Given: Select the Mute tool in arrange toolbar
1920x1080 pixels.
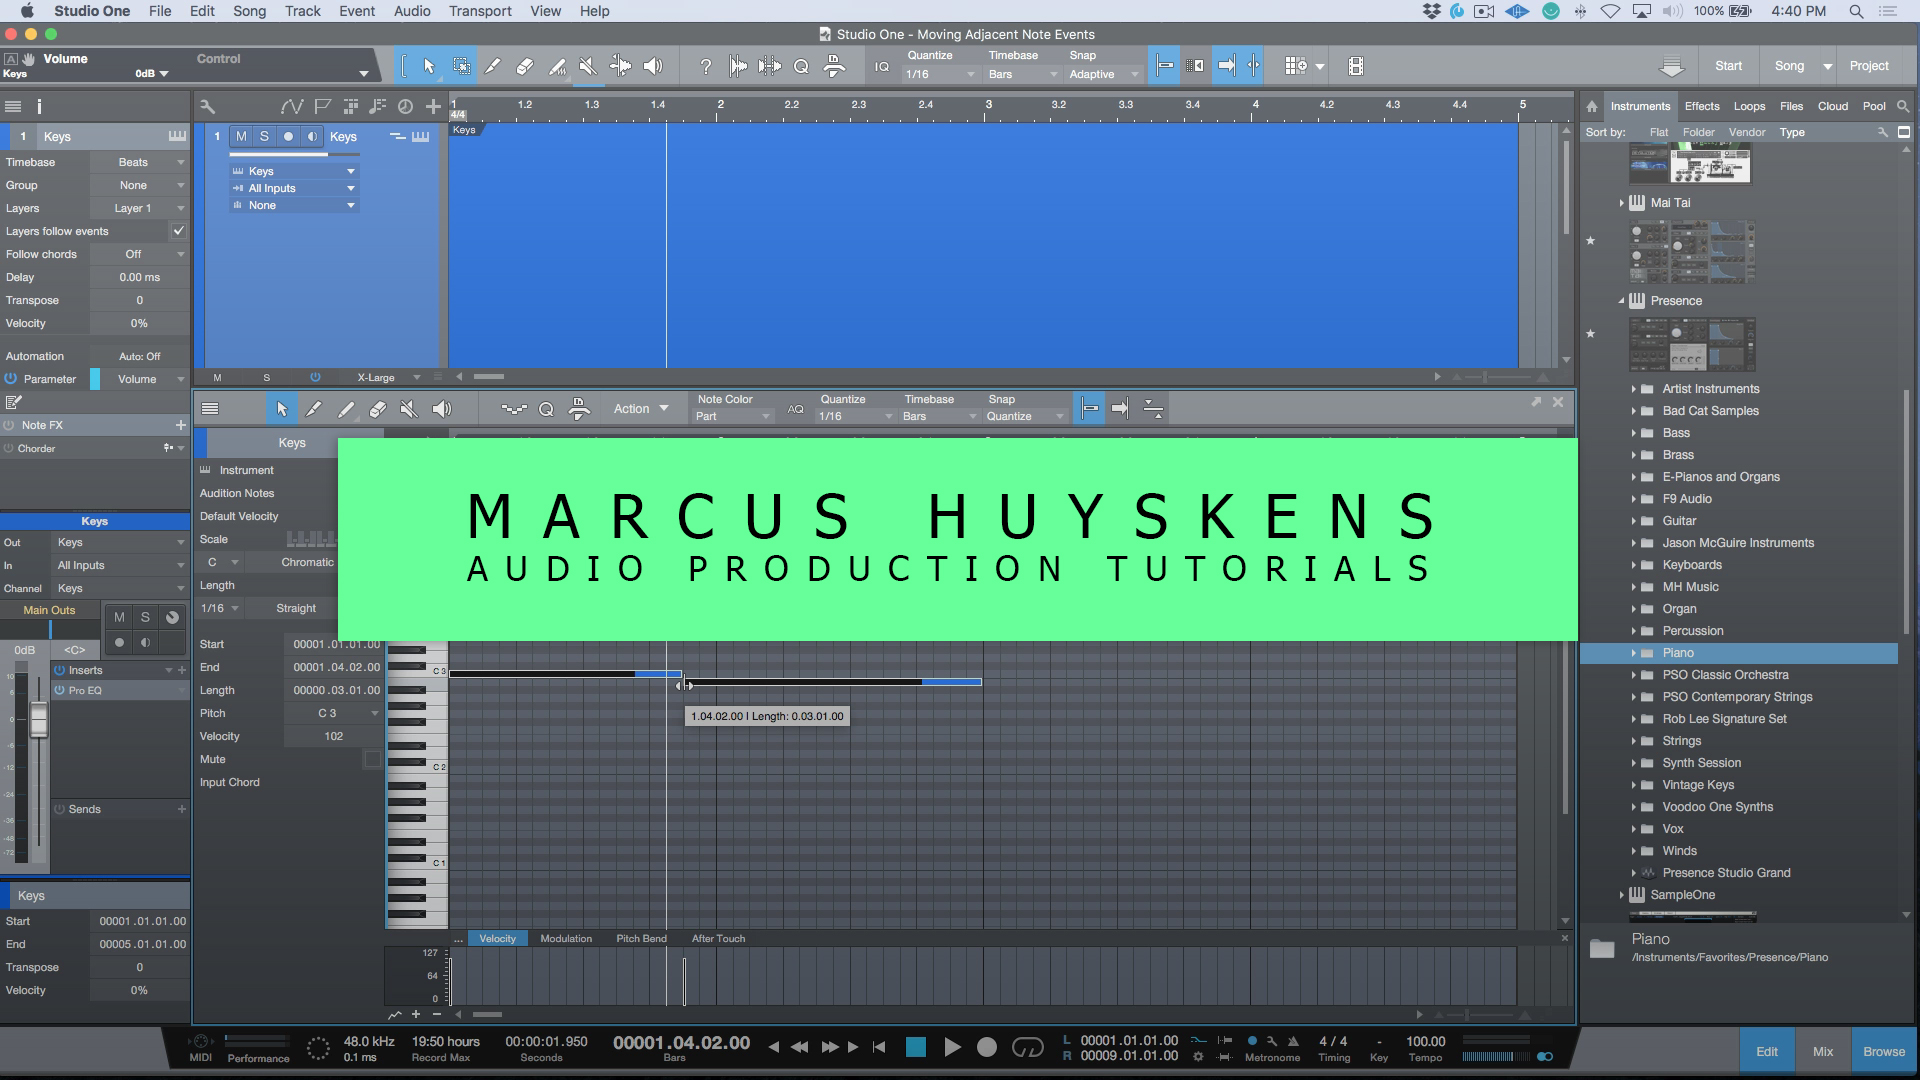Looking at the screenshot, I should tap(589, 66).
